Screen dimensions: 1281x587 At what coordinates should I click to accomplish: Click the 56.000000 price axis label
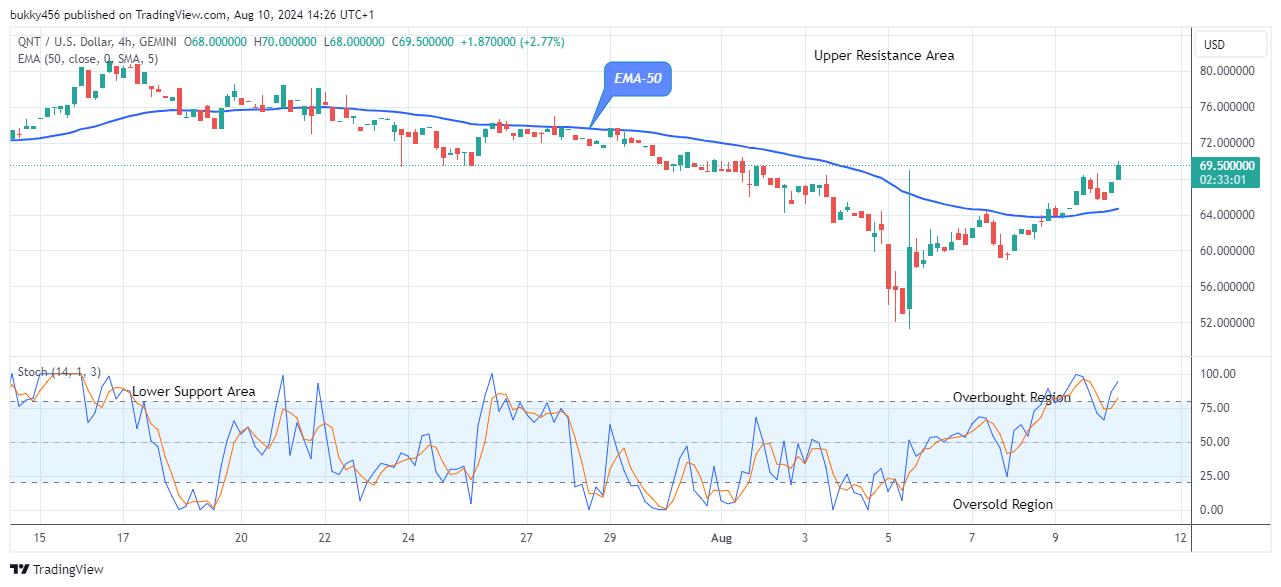1229,287
